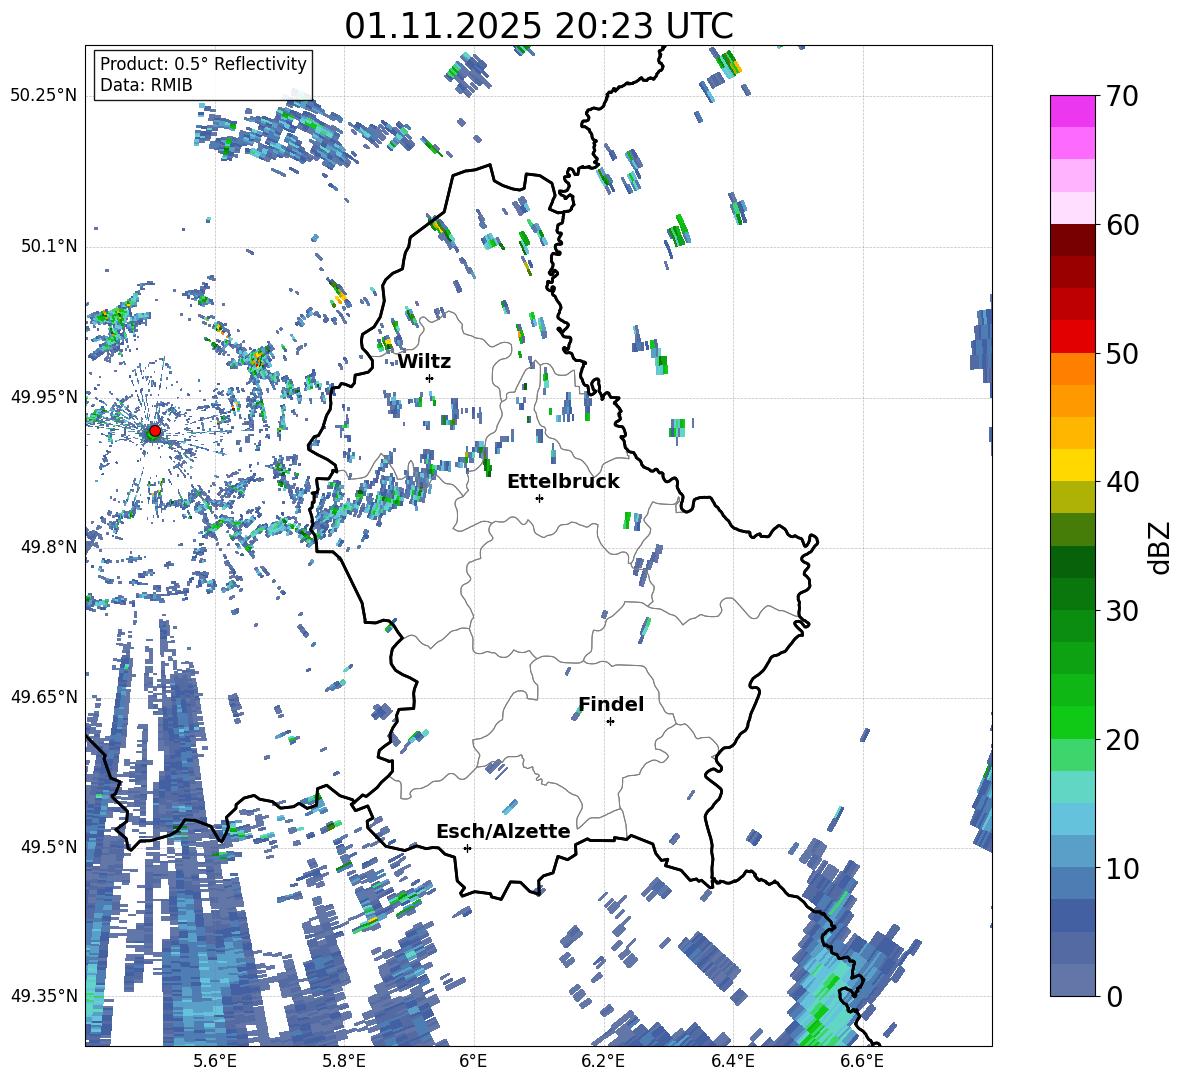The image size is (1184, 1081).
Task: Click the Product: 0.5° Reflectivity text
Action: (203, 63)
